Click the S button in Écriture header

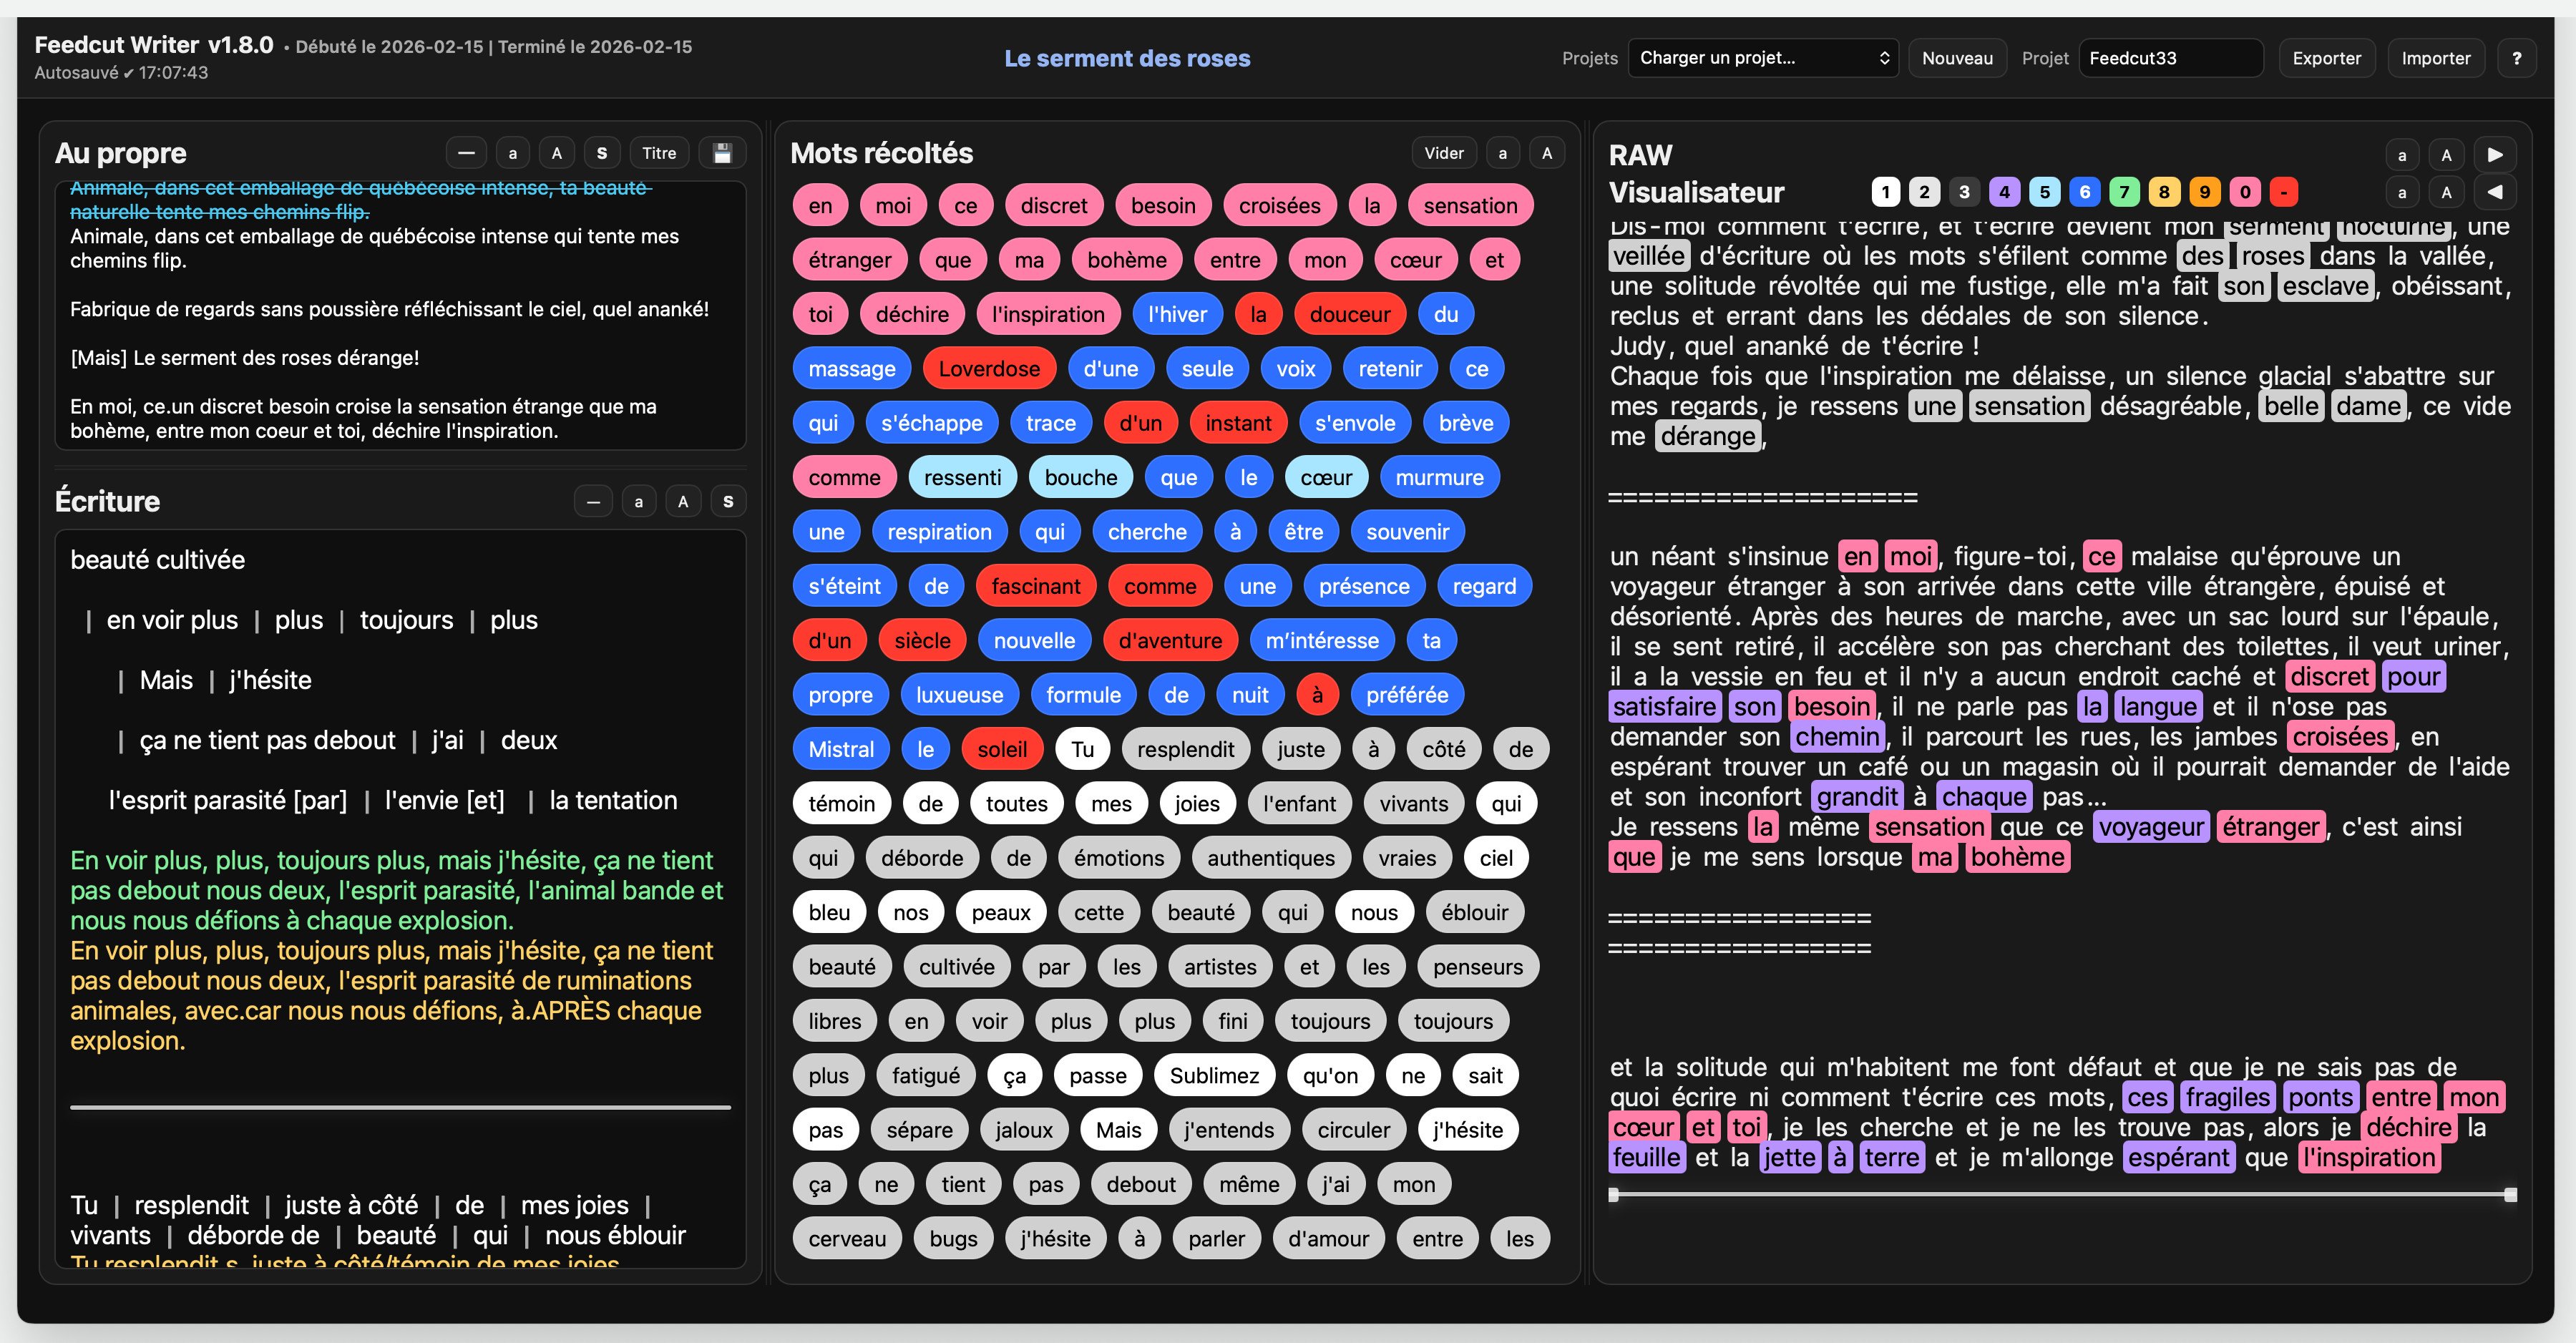coord(728,501)
